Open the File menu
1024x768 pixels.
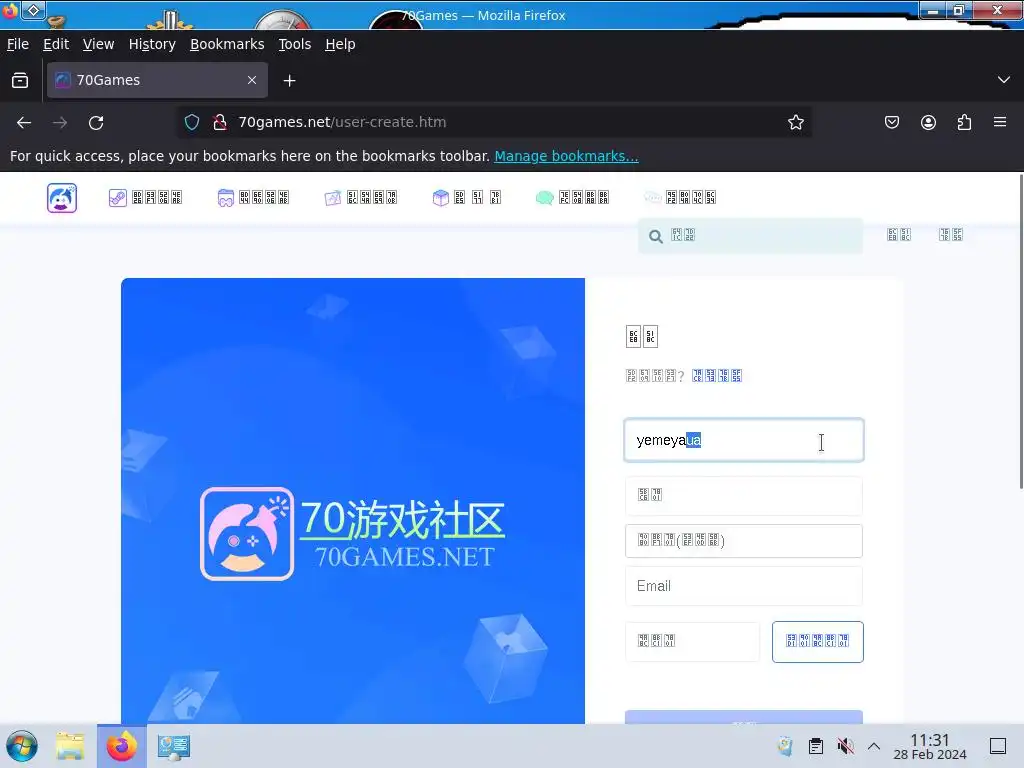pyautogui.click(x=18, y=44)
